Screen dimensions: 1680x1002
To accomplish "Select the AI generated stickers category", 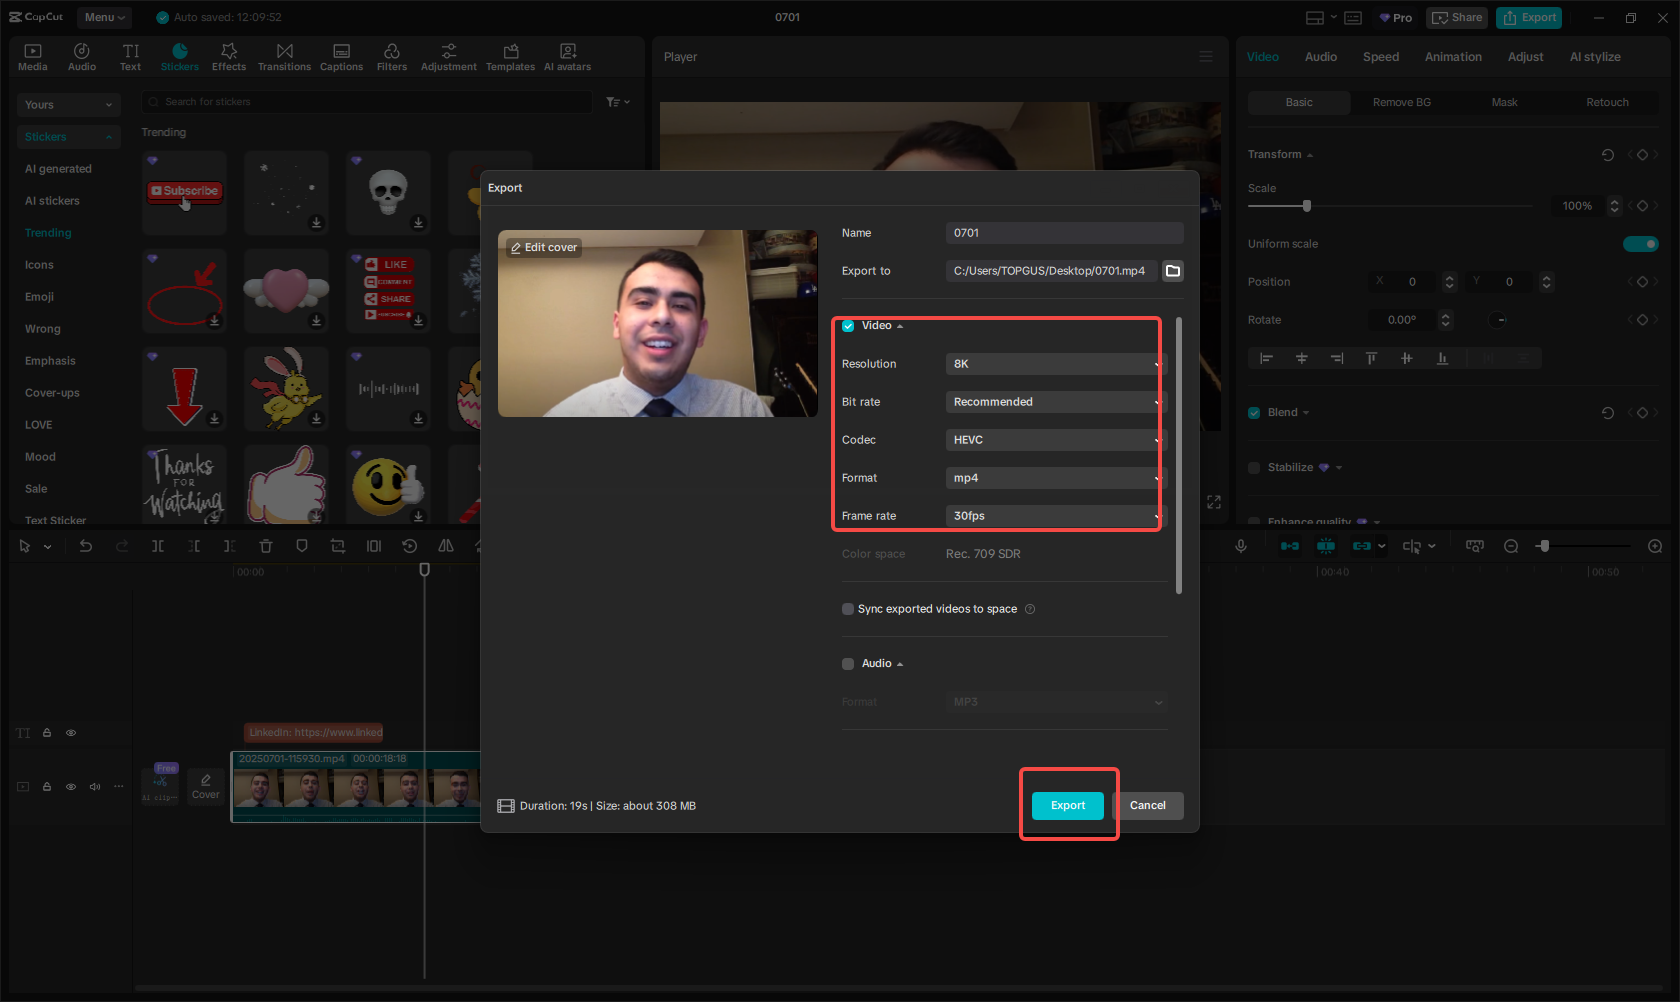I will (58, 169).
